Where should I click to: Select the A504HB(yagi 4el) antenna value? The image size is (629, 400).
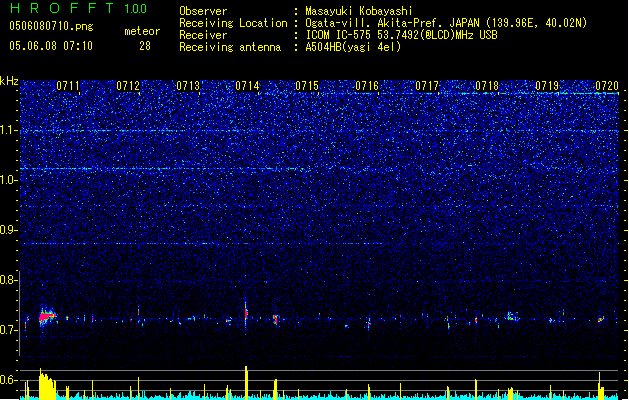coord(353,47)
